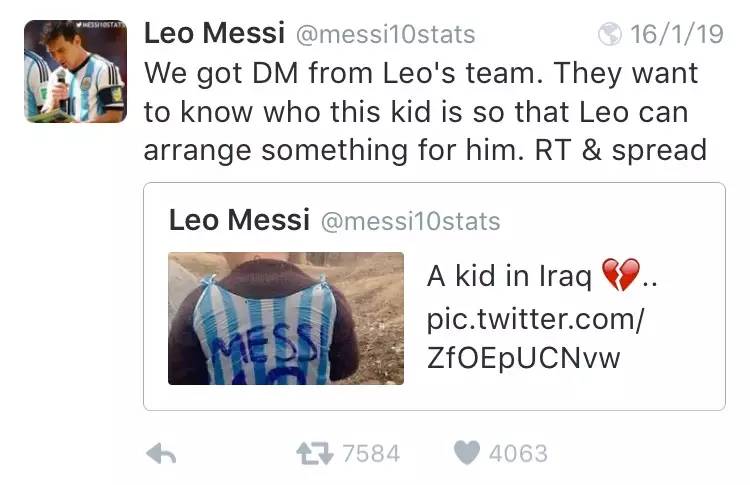Open the 16/1/19 date timestamp
Viewport: 750px width, 485px height.
coord(676,35)
